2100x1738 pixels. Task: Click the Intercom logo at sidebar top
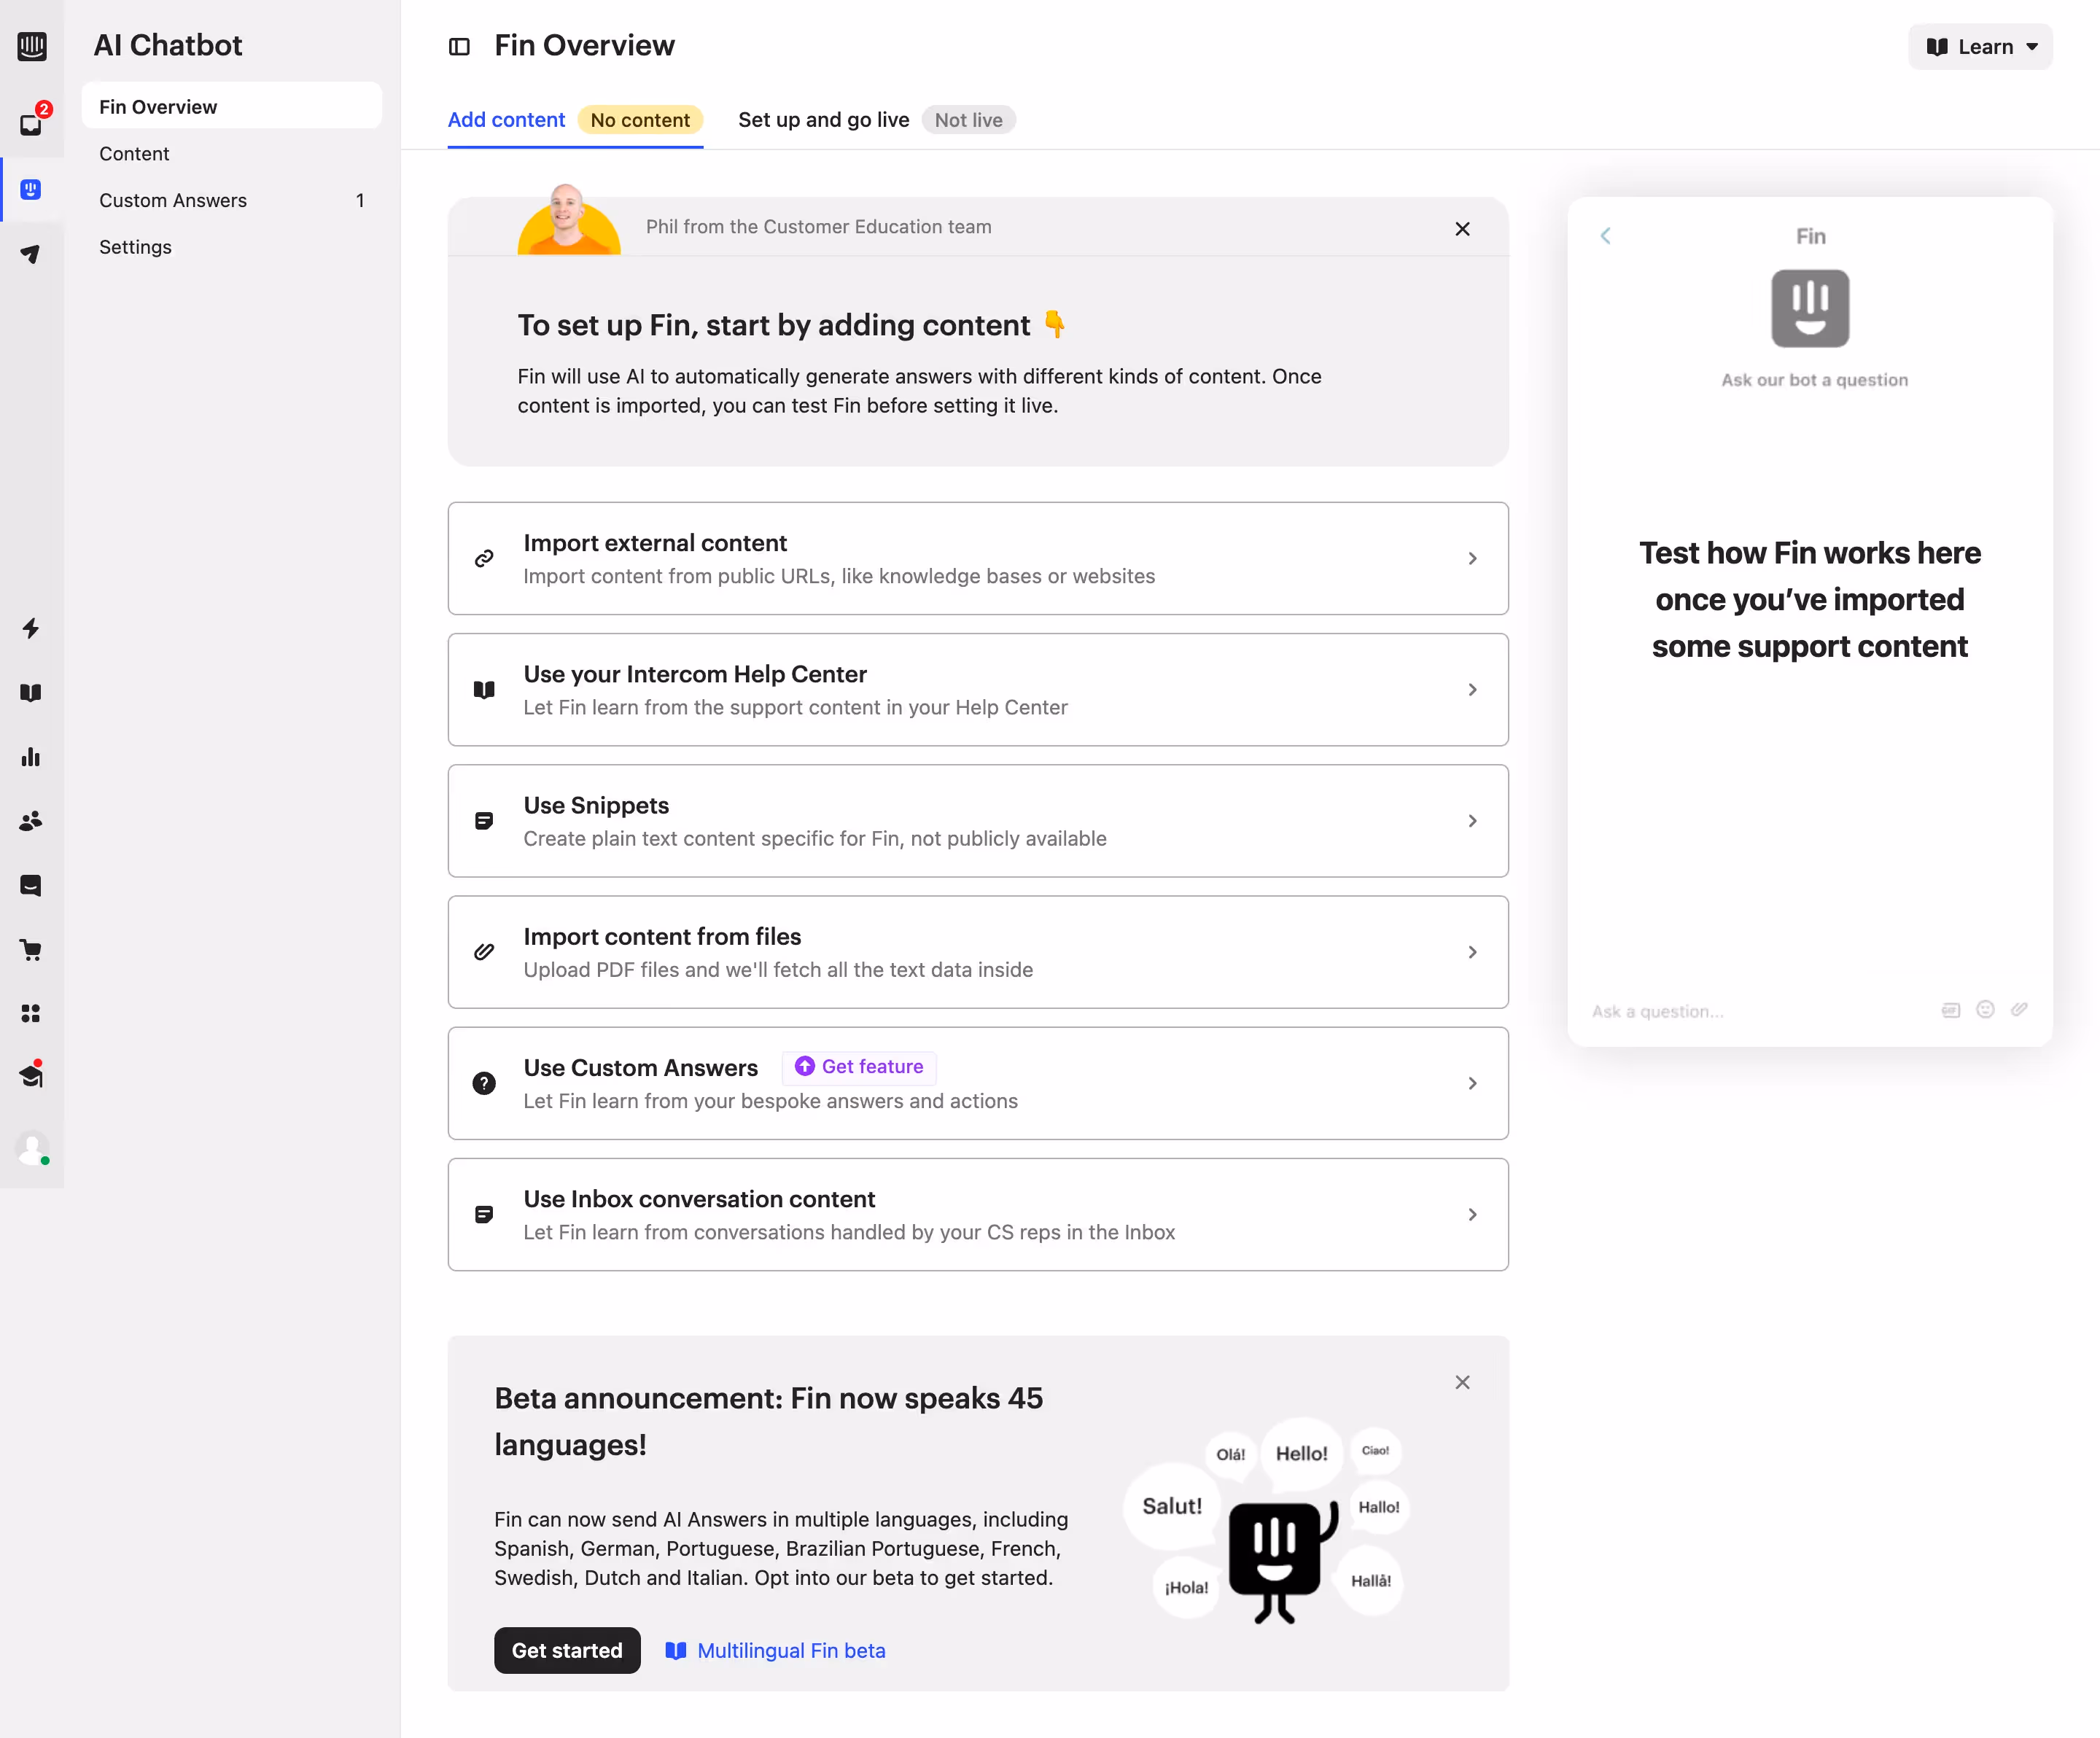[32, 46]
